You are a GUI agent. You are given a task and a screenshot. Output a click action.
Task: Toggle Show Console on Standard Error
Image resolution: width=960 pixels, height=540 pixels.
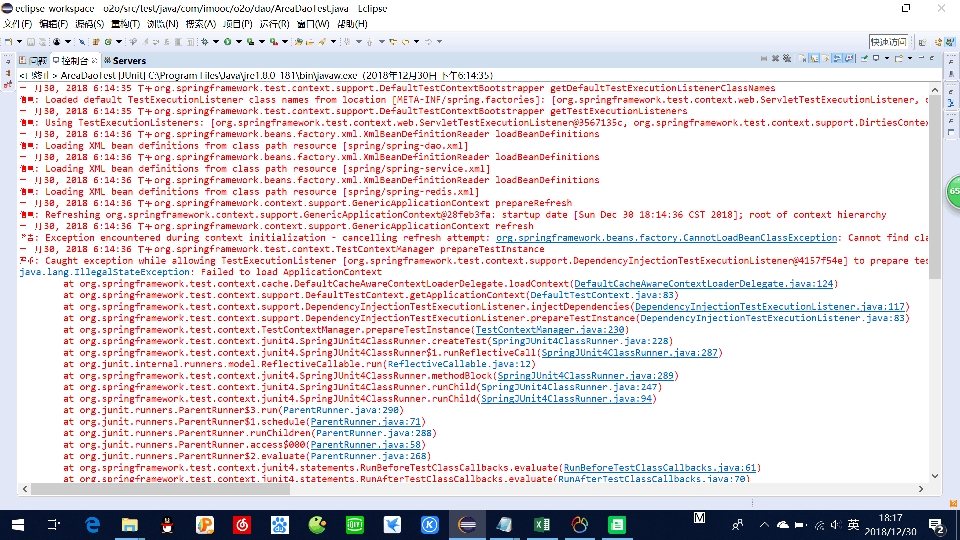click(849, 58)
